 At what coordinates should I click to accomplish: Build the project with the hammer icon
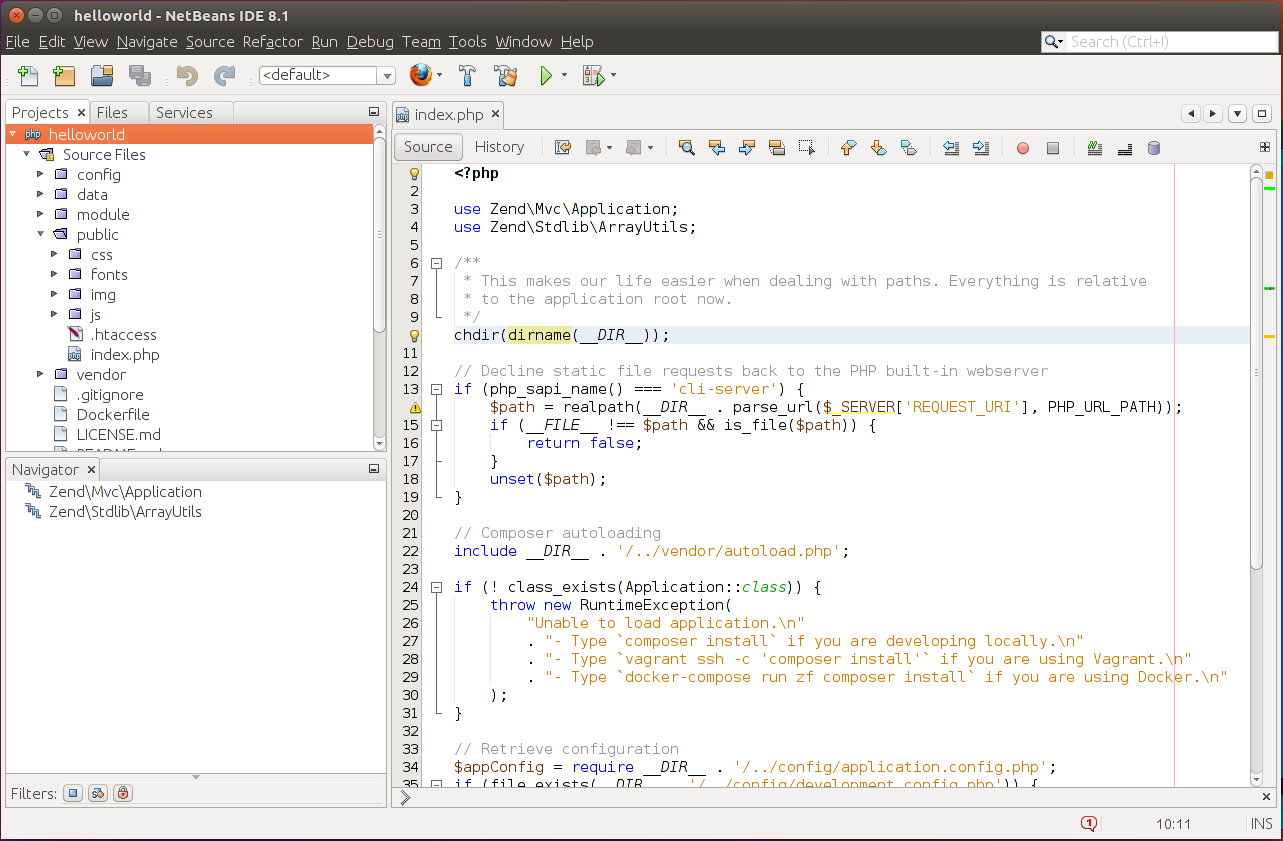pos(467,75)
